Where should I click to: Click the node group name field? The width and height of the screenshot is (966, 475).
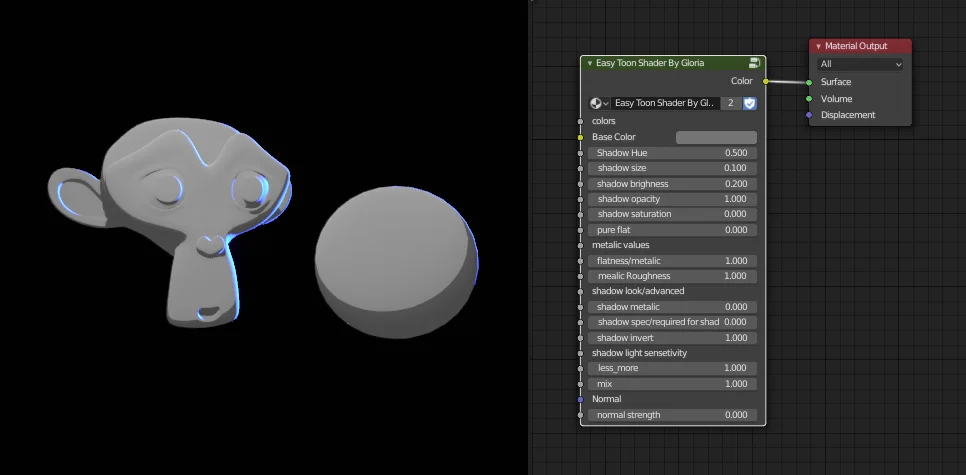click(665, 104)
